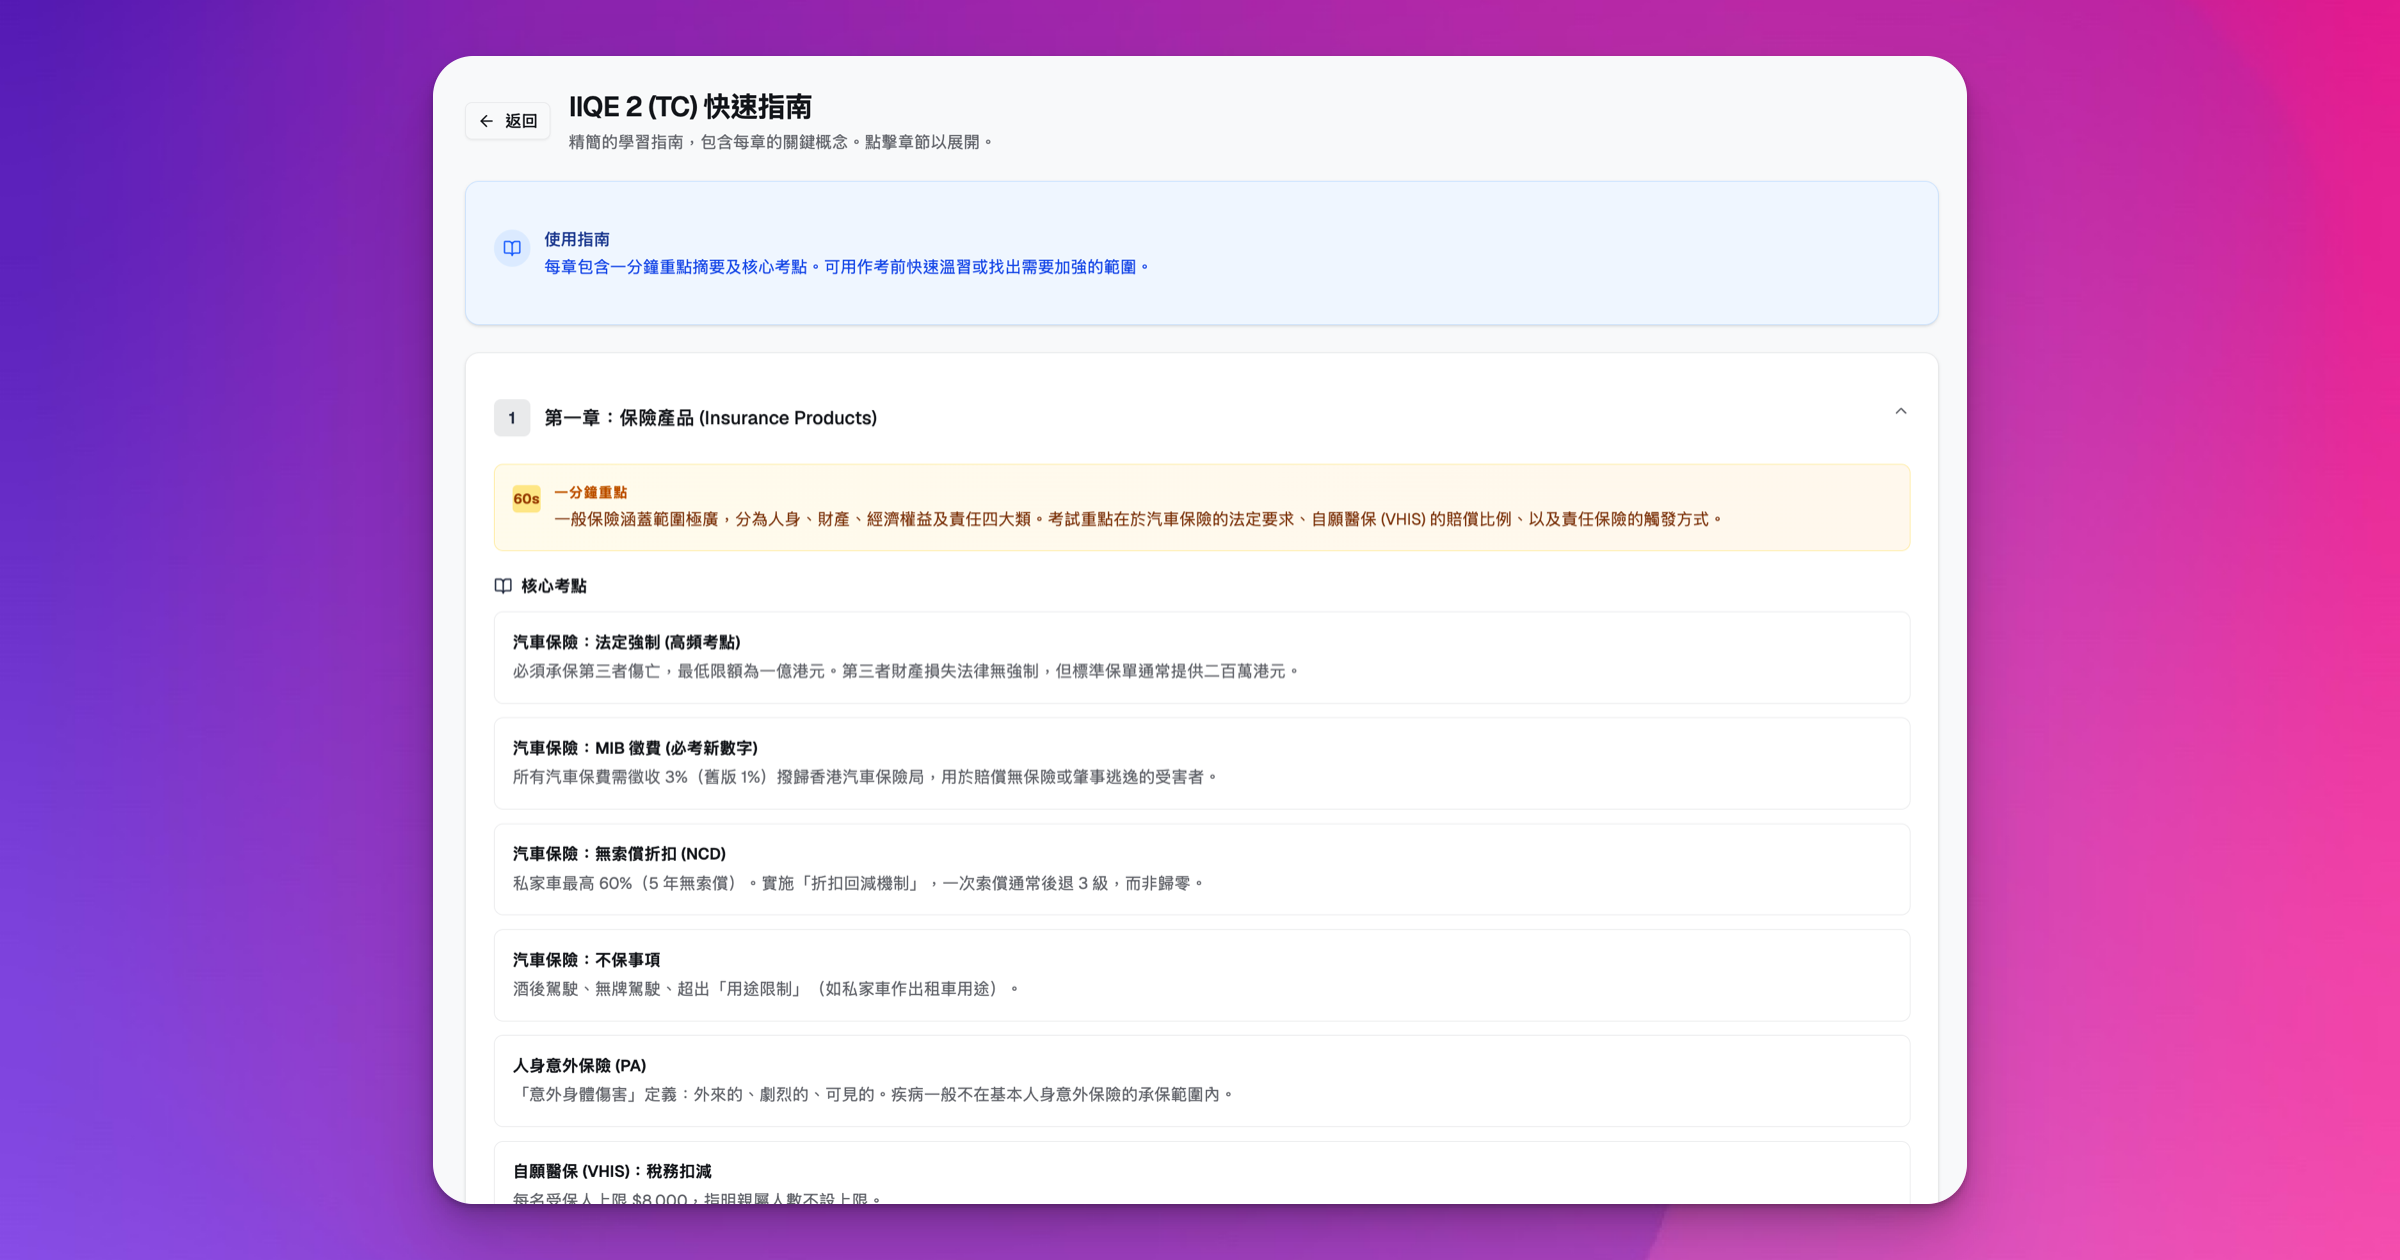This screenshot has width=2400, height=1260.
Task: Click the book icon next to 使用指南
Action: 512,248
